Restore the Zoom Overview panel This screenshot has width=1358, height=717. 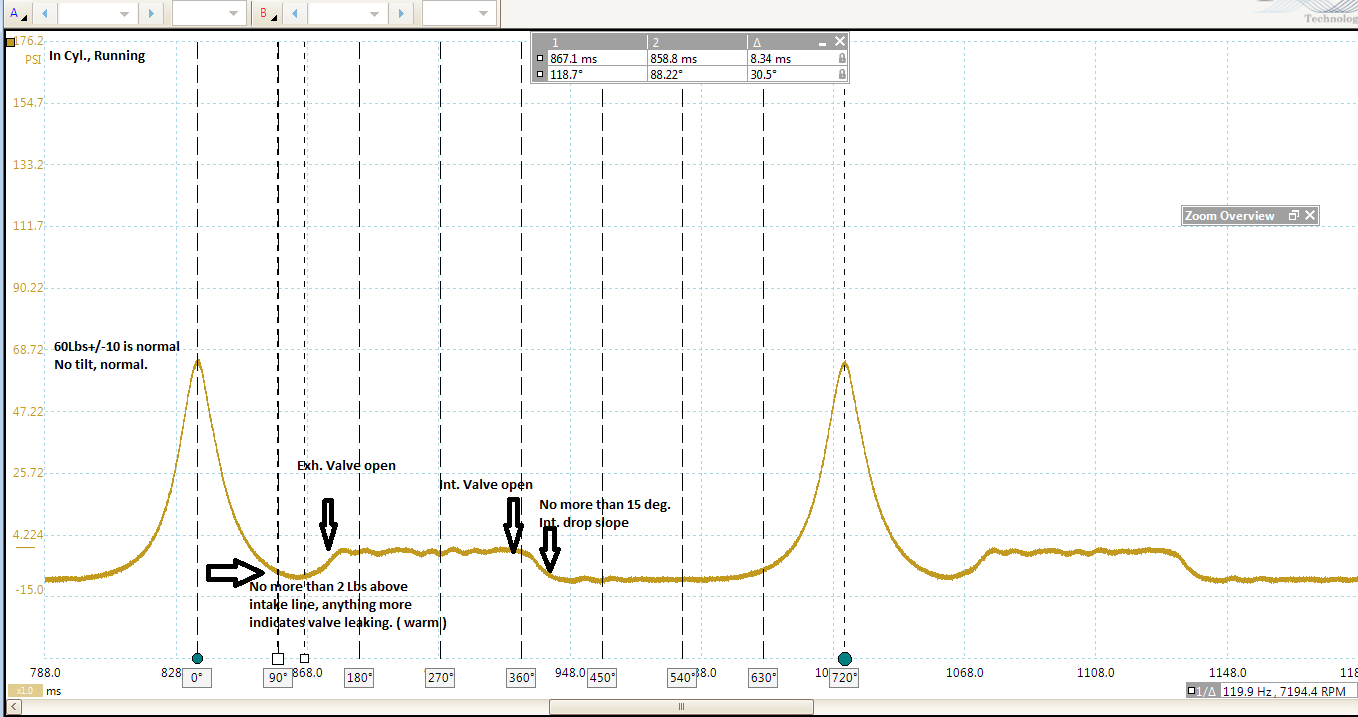pos(1293,216)
